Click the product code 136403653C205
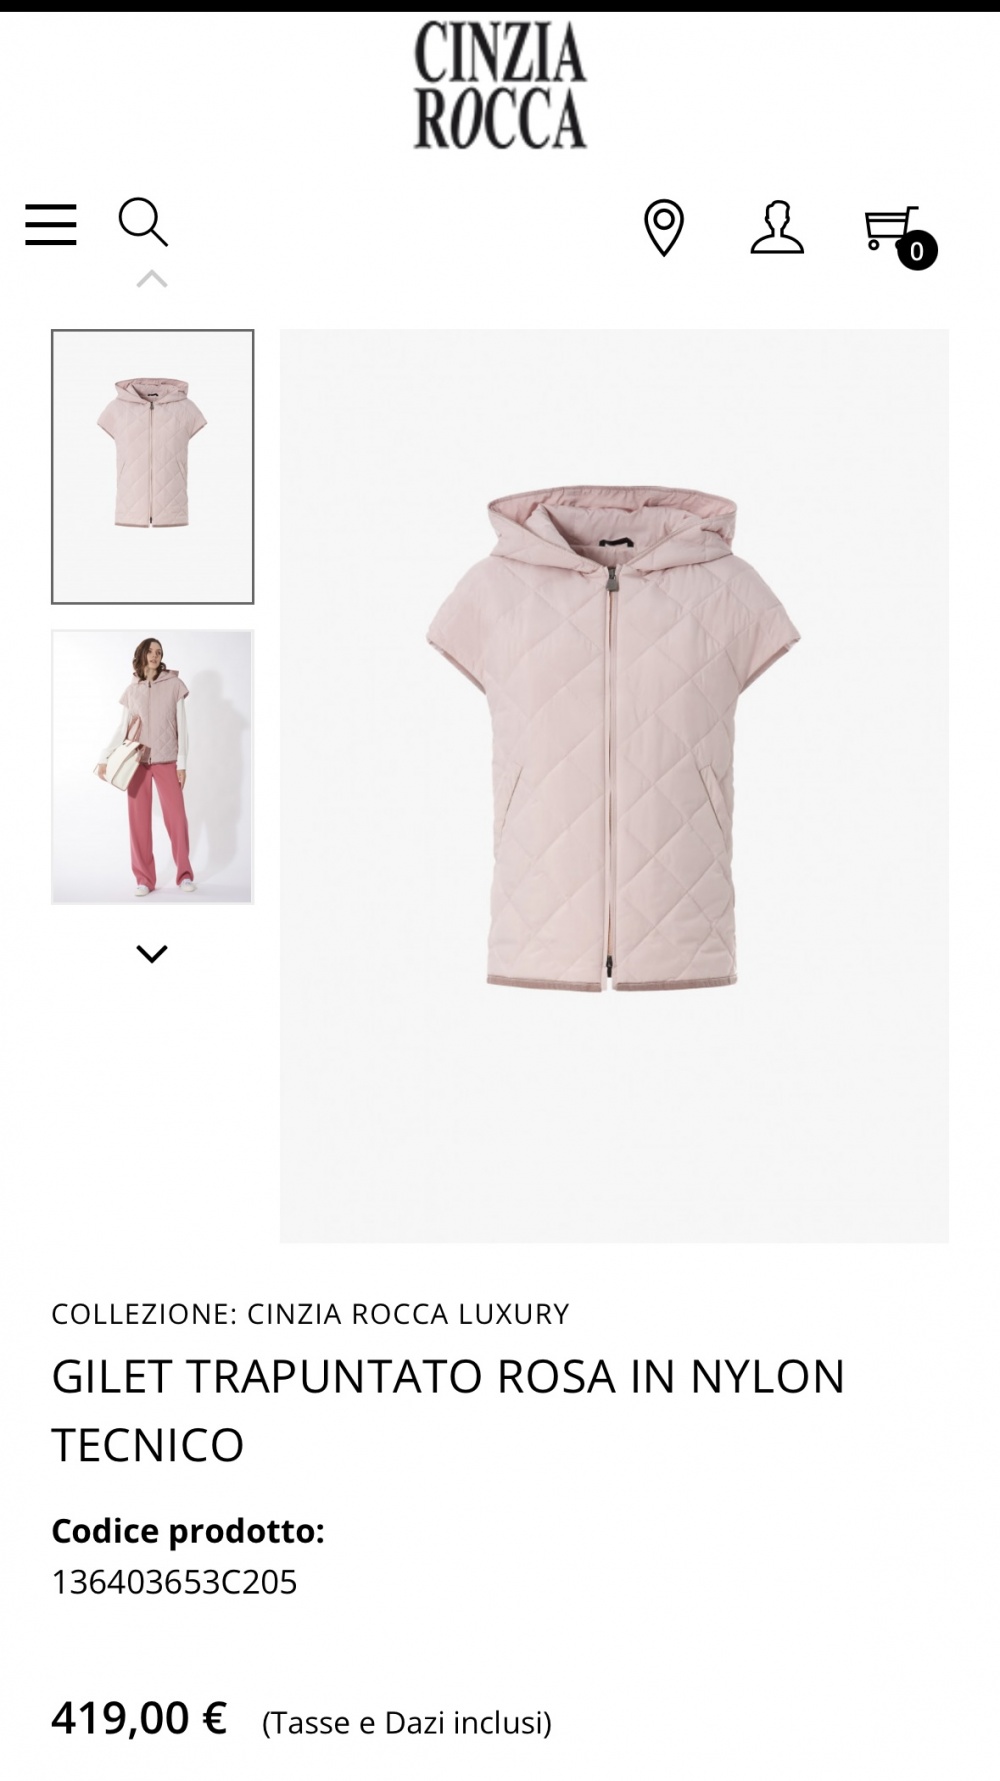Viewport: 1000px width, 1781px height. 175,1582
